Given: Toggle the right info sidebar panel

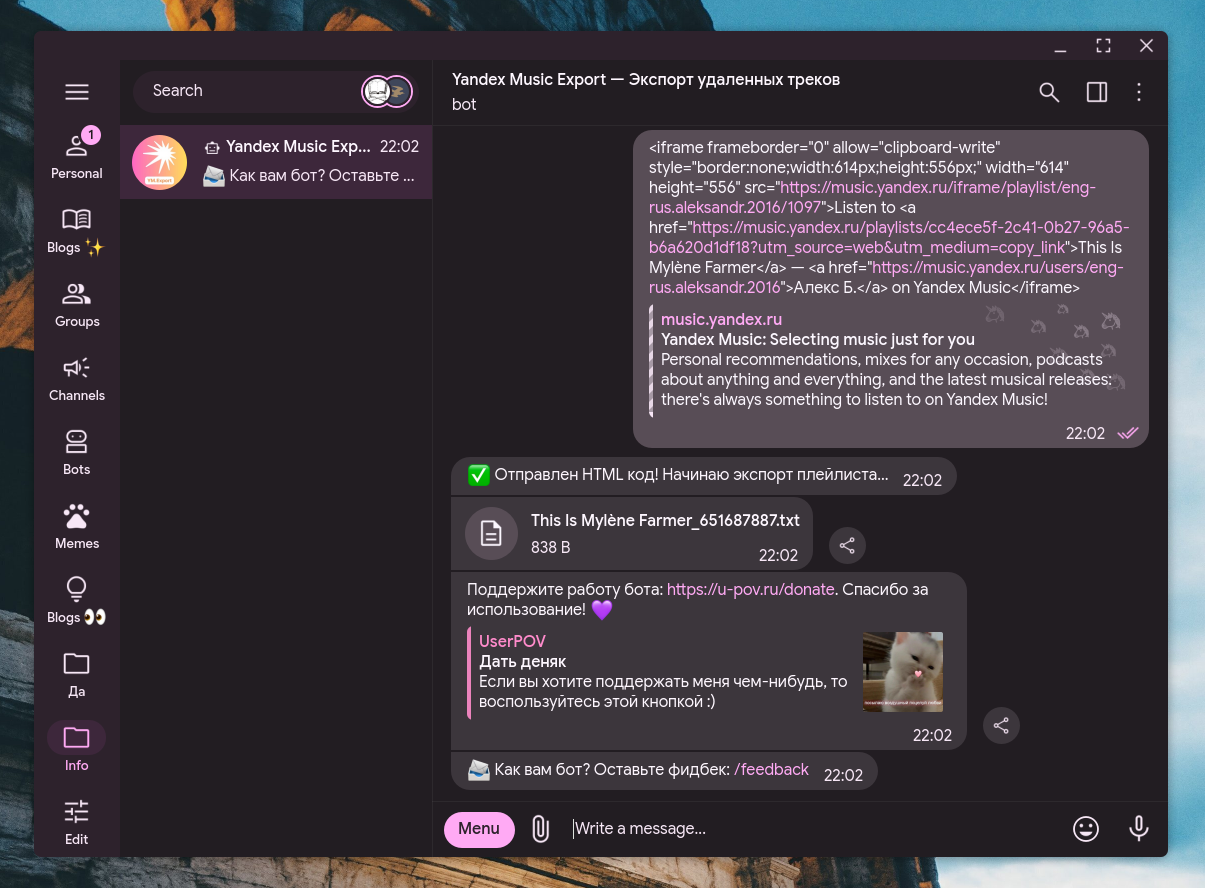Looking at the screenshot, I should click(1097, 92).
